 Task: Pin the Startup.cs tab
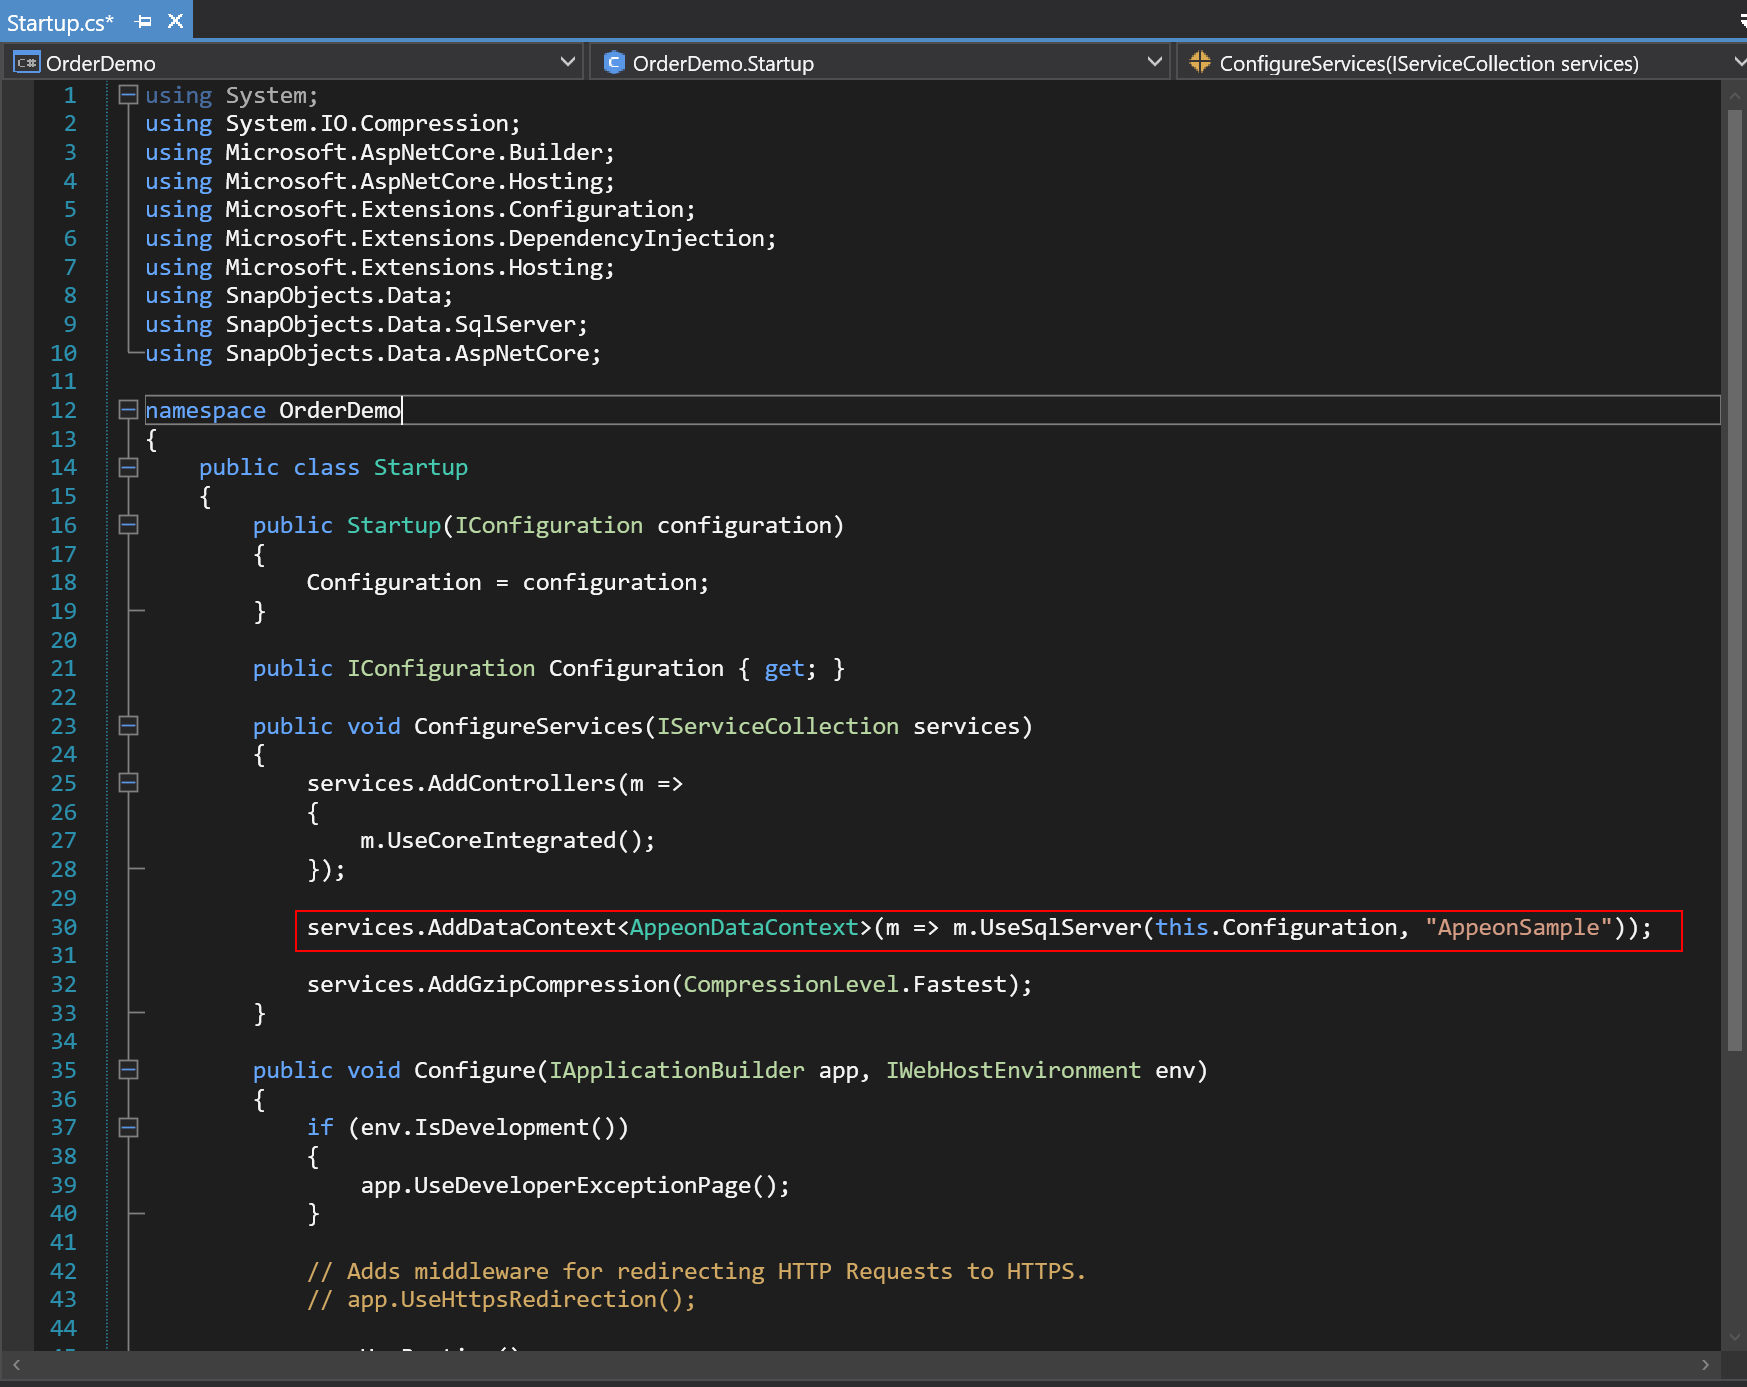(x=144, y=21)
